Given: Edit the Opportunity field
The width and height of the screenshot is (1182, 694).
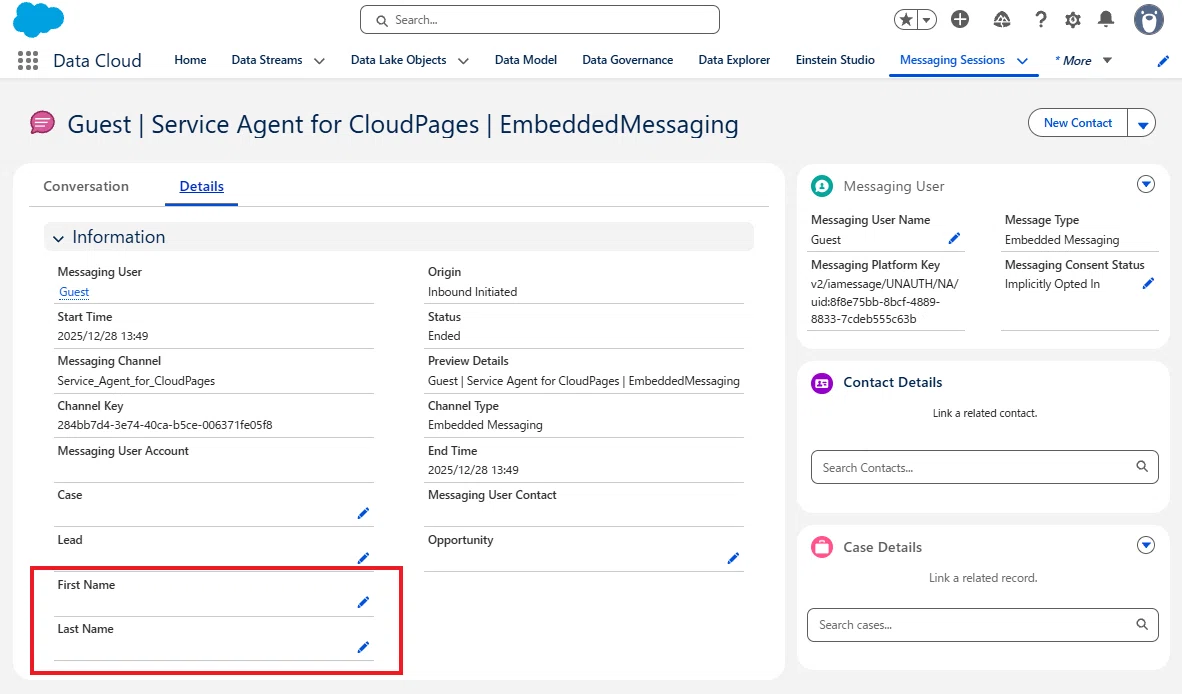Looking at the screenshot, I should (733, 558).
